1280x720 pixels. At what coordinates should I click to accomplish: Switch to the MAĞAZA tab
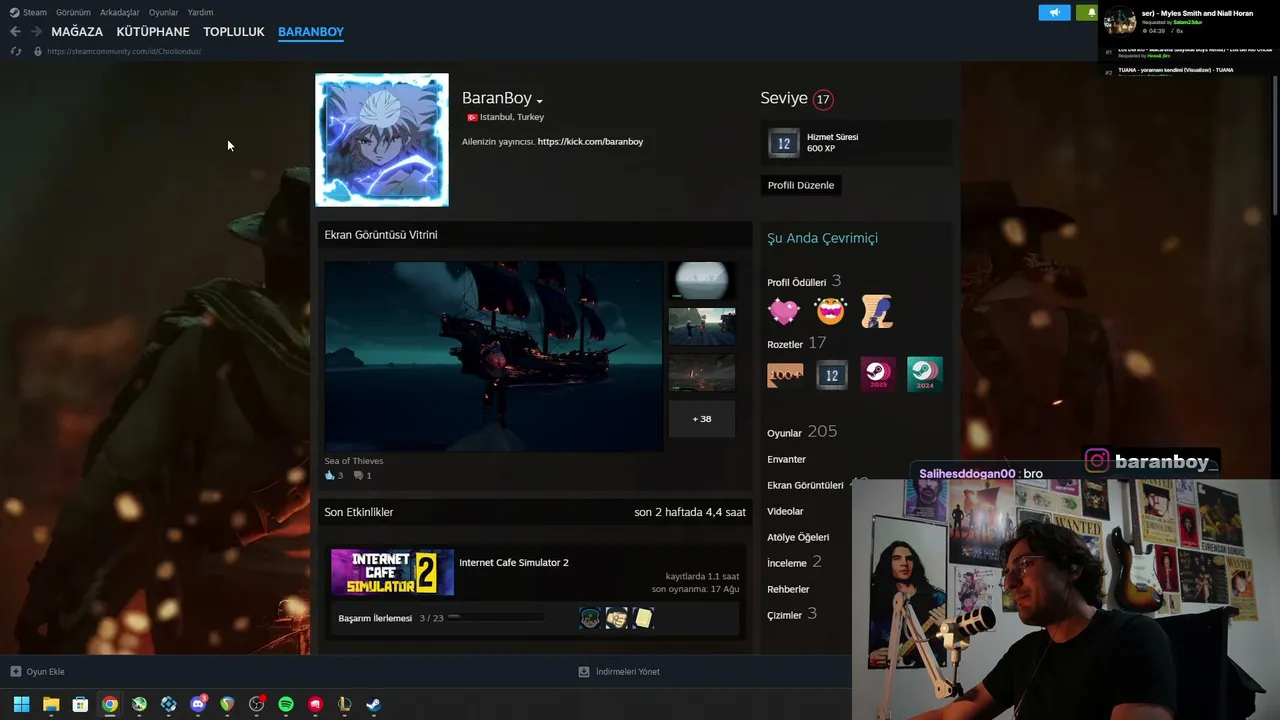[77, 32]
